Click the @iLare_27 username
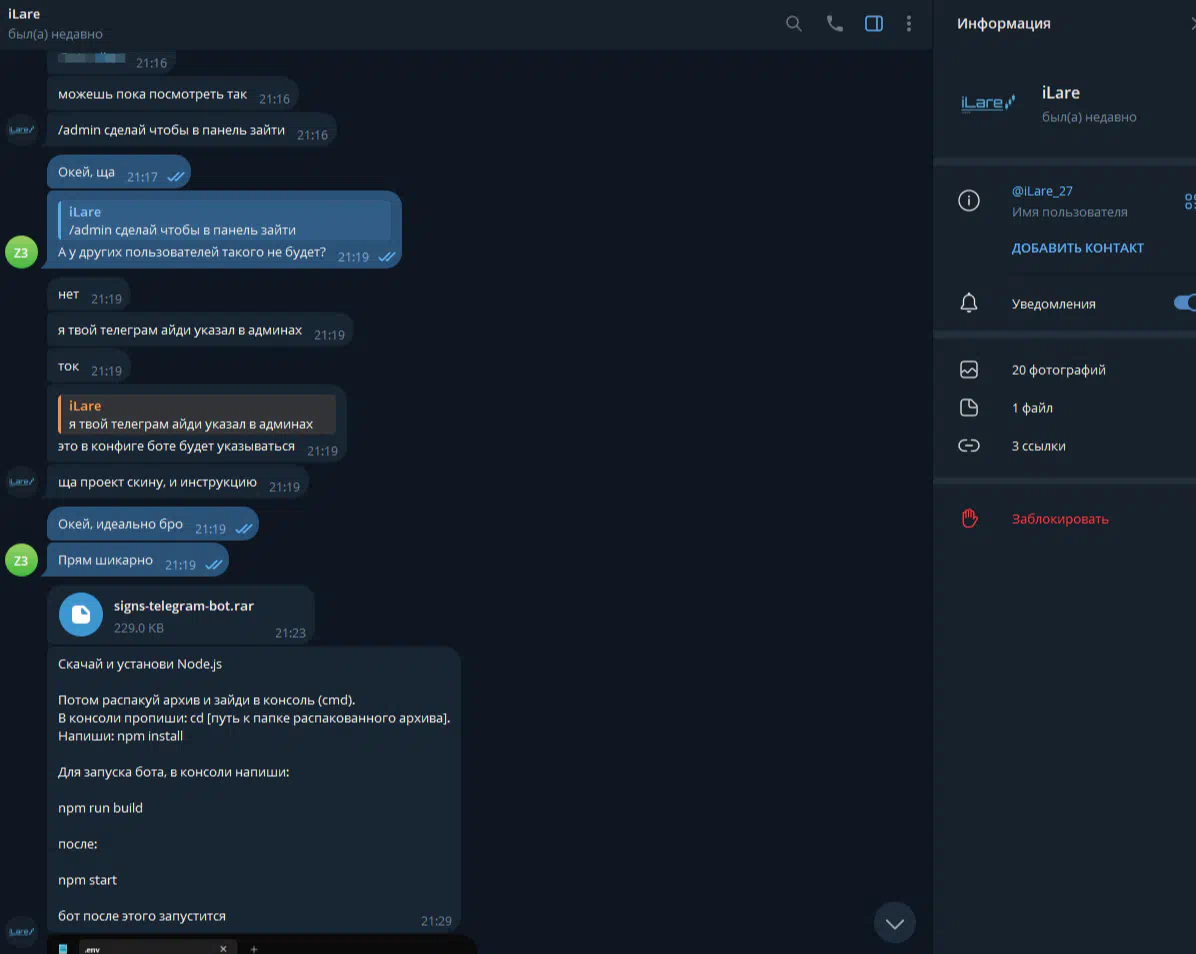The width and height of the screenshot is (1196, 954). 1042,191
